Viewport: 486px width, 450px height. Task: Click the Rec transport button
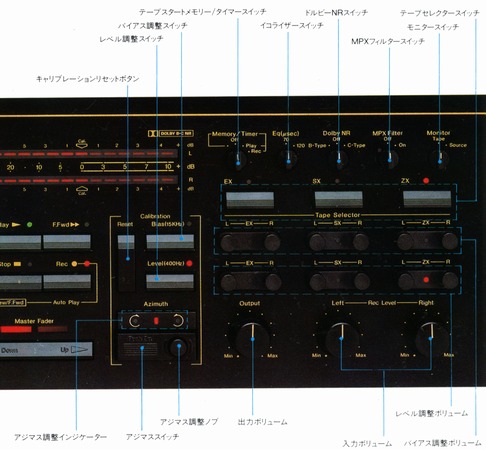tap(67, 282)
